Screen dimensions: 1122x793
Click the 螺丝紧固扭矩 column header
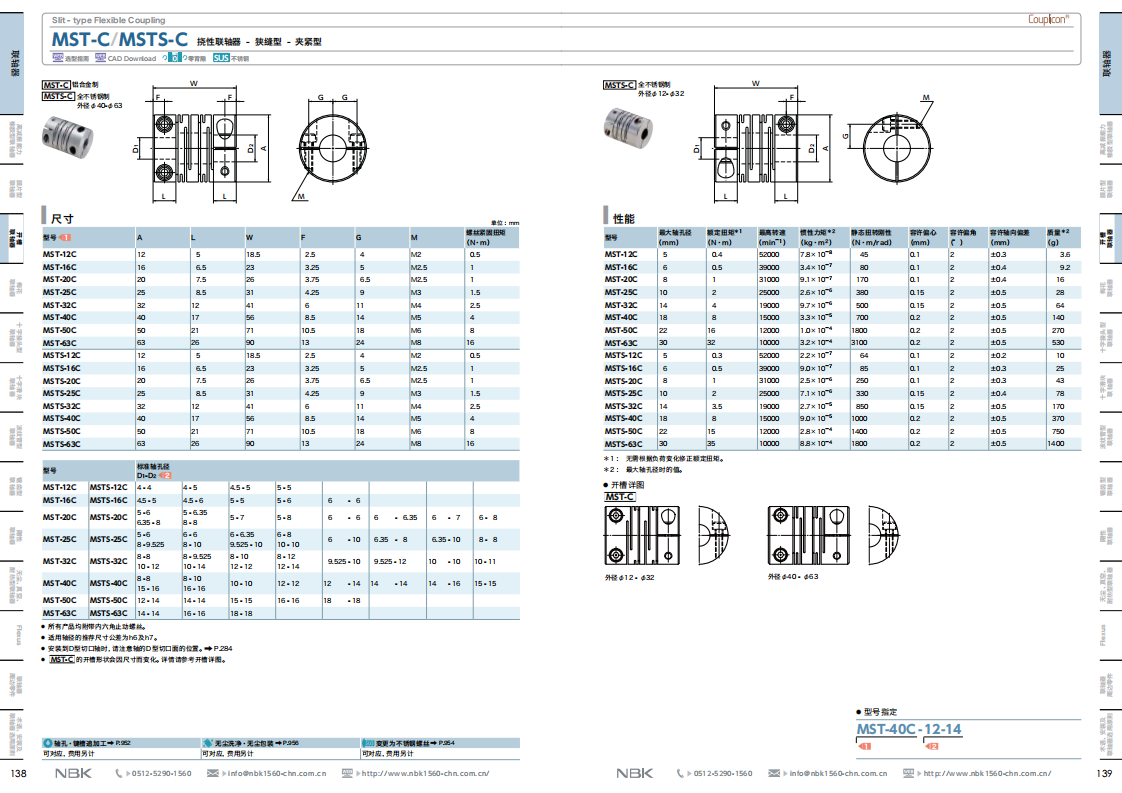click(492, 238)
